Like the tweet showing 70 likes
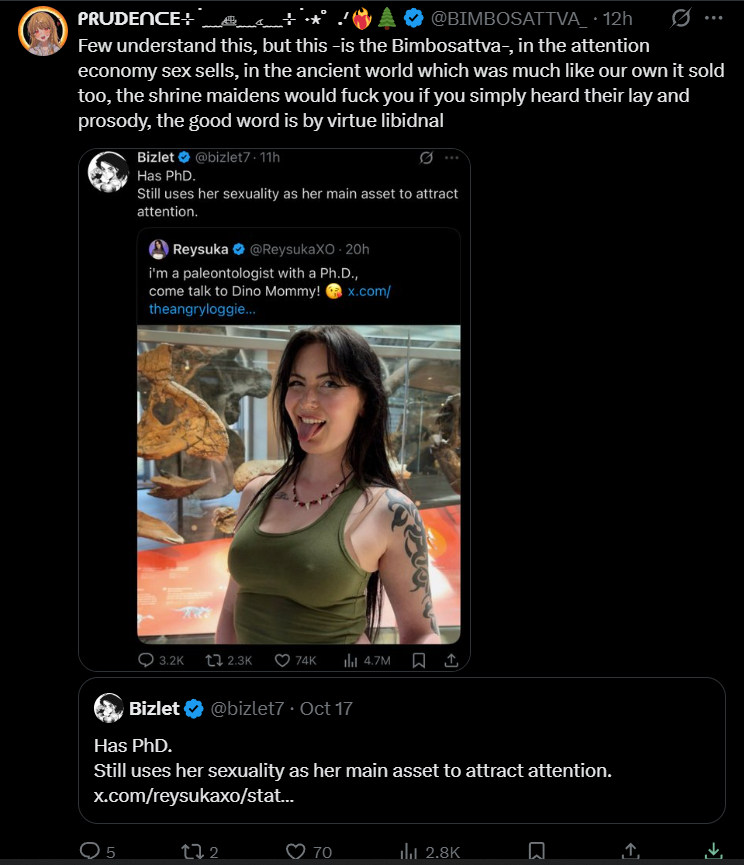 pyautogui.click(x=296, y=851)
